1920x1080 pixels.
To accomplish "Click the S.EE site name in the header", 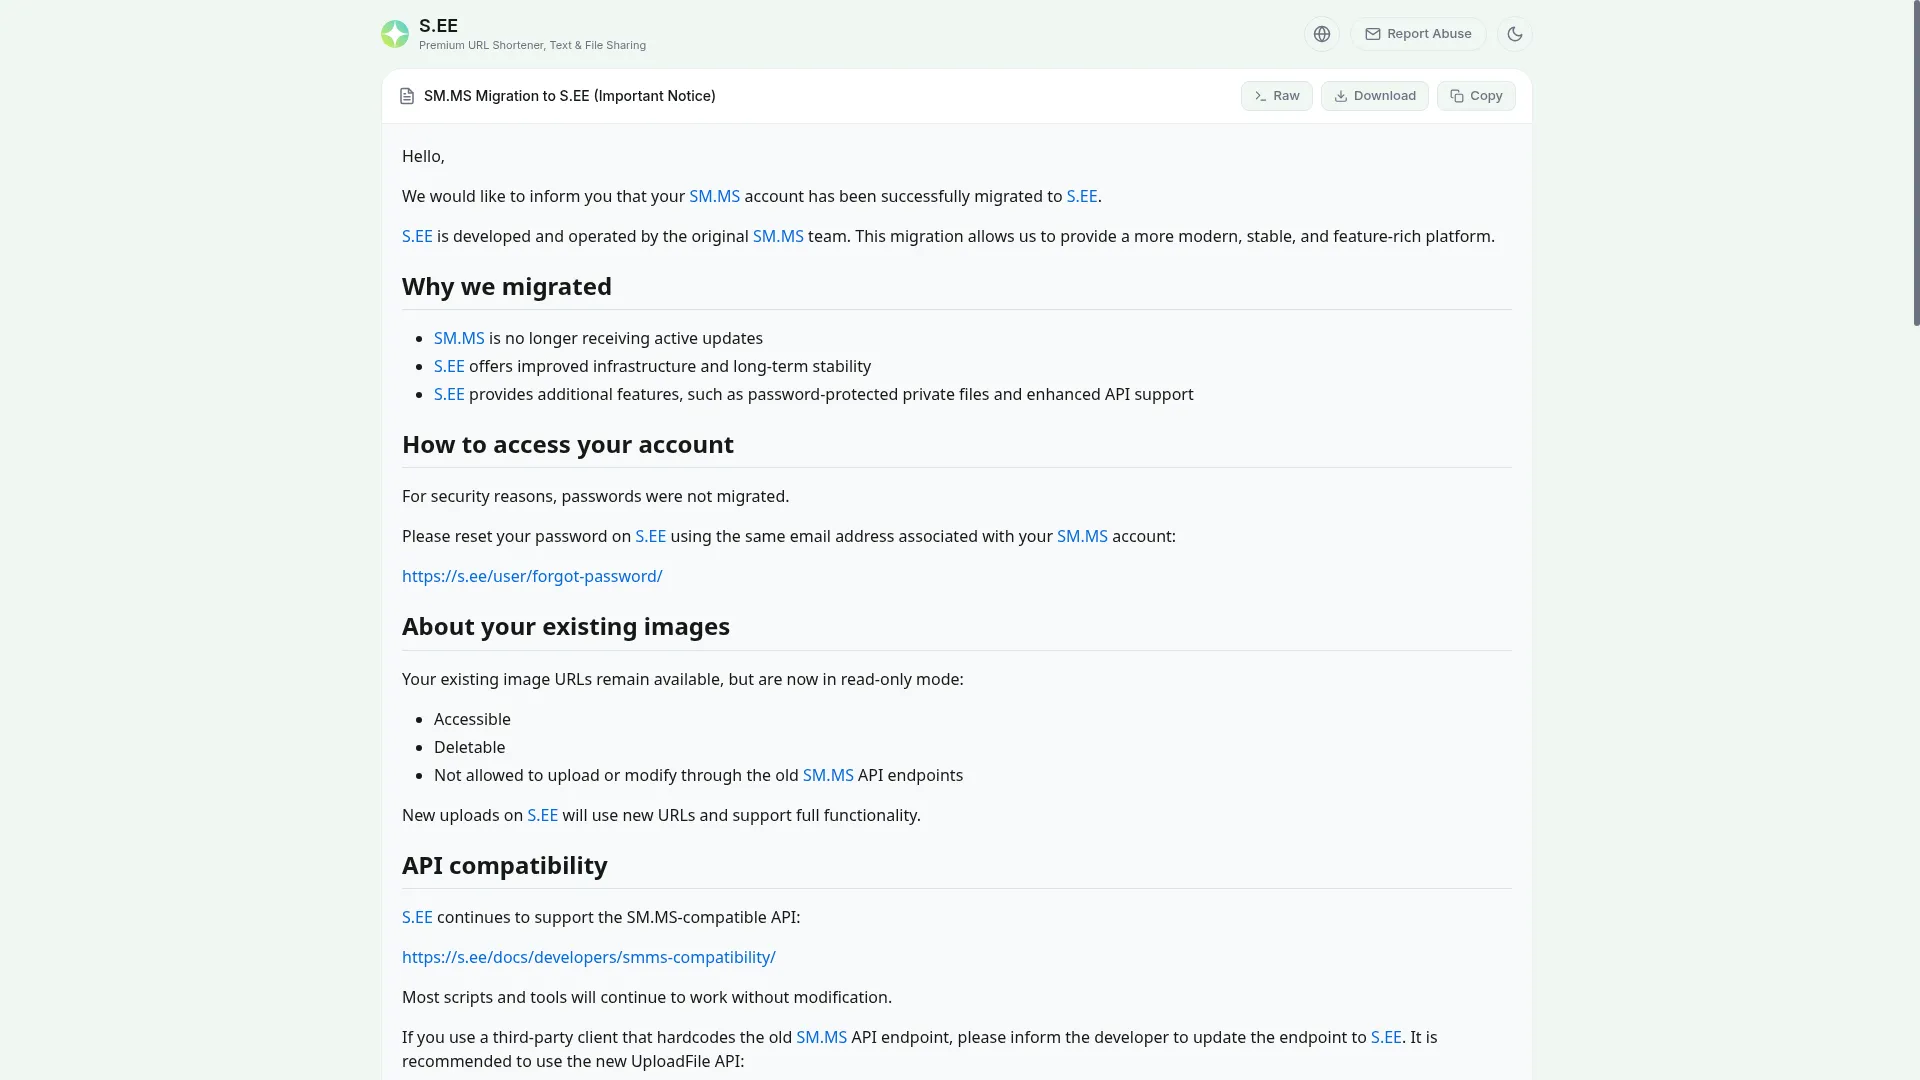I will [x=438, y=26].
